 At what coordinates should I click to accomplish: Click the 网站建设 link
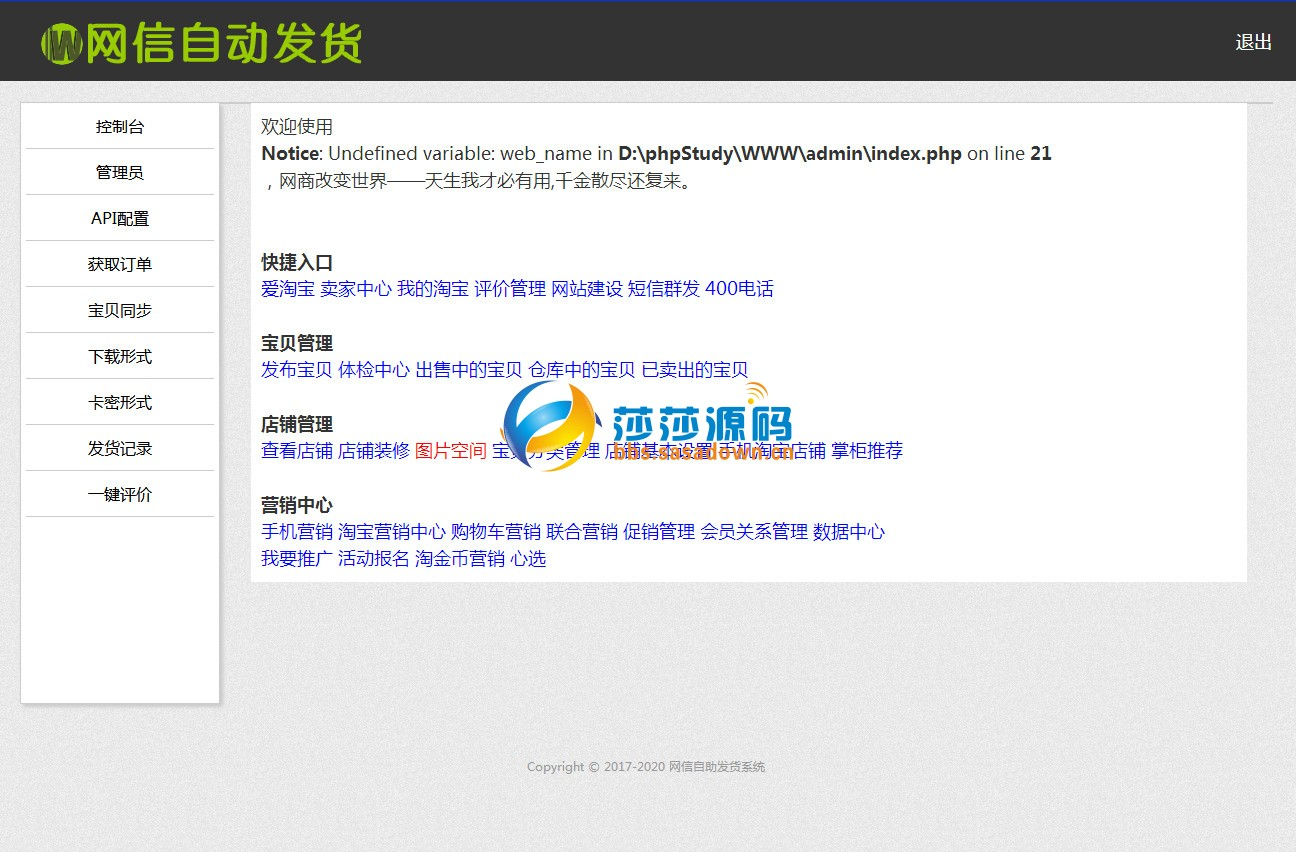click(587, 289)
